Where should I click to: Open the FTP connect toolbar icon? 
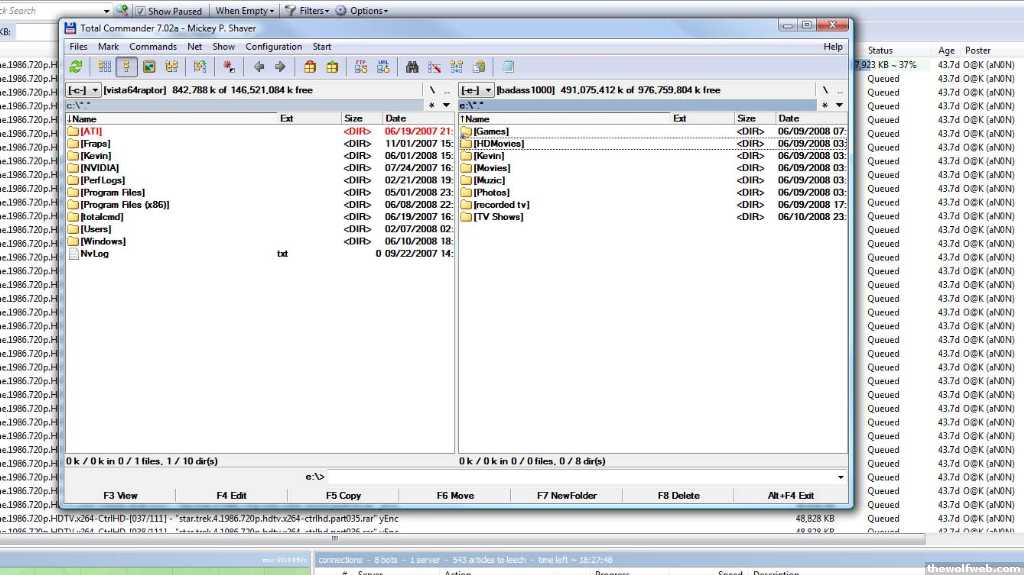coord(361,67)
